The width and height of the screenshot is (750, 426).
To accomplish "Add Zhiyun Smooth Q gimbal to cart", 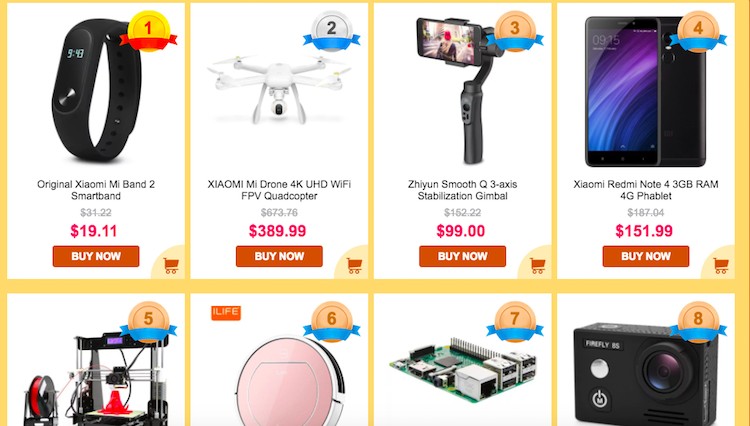I will click(537, 265).
